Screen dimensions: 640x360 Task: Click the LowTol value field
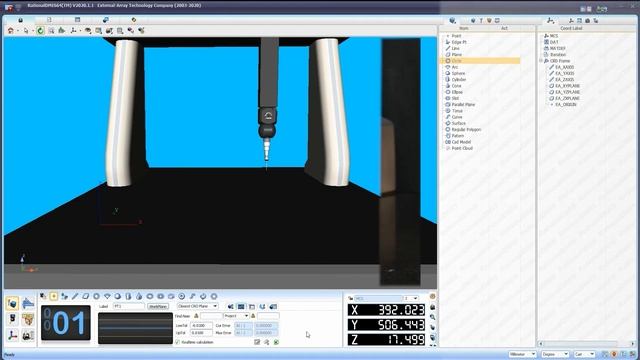201,326
